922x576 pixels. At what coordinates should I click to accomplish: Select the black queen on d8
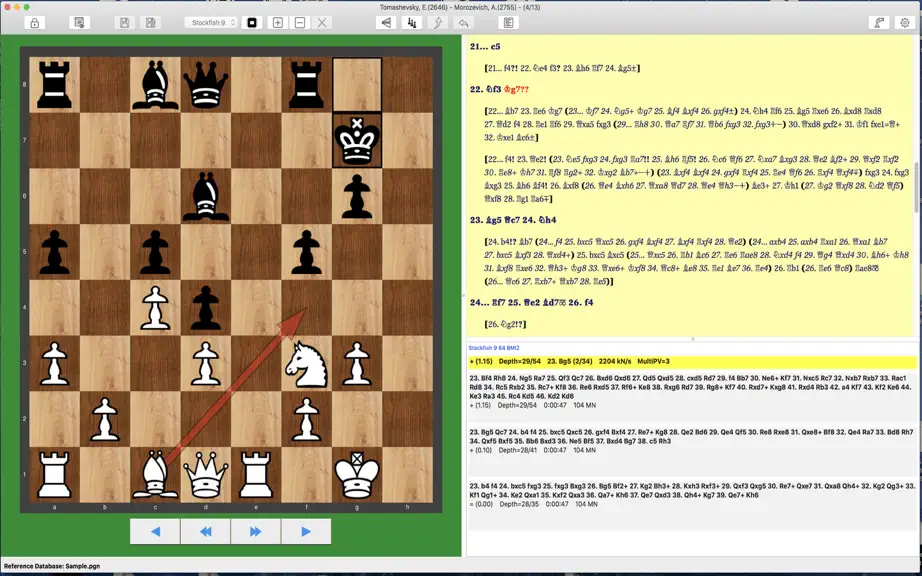pyautogui.click(x=206, y=85)
